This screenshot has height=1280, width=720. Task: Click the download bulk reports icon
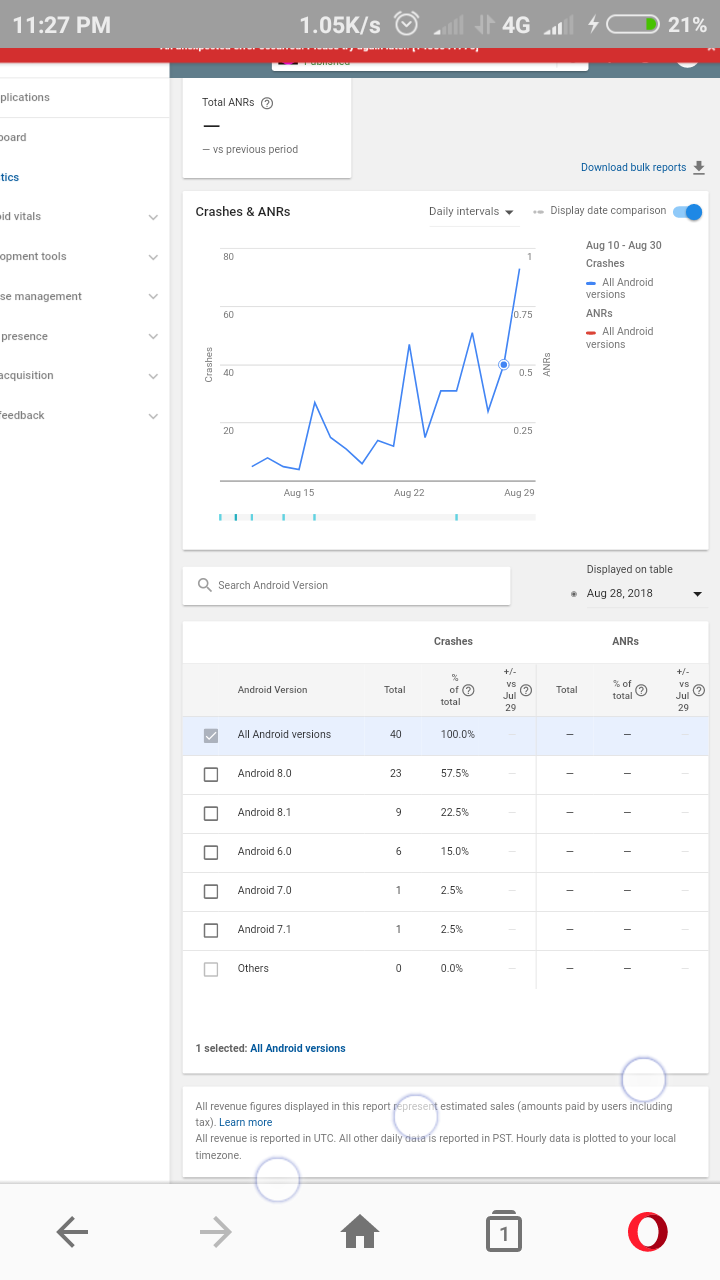pyautogui.click(x=699, y=167)
